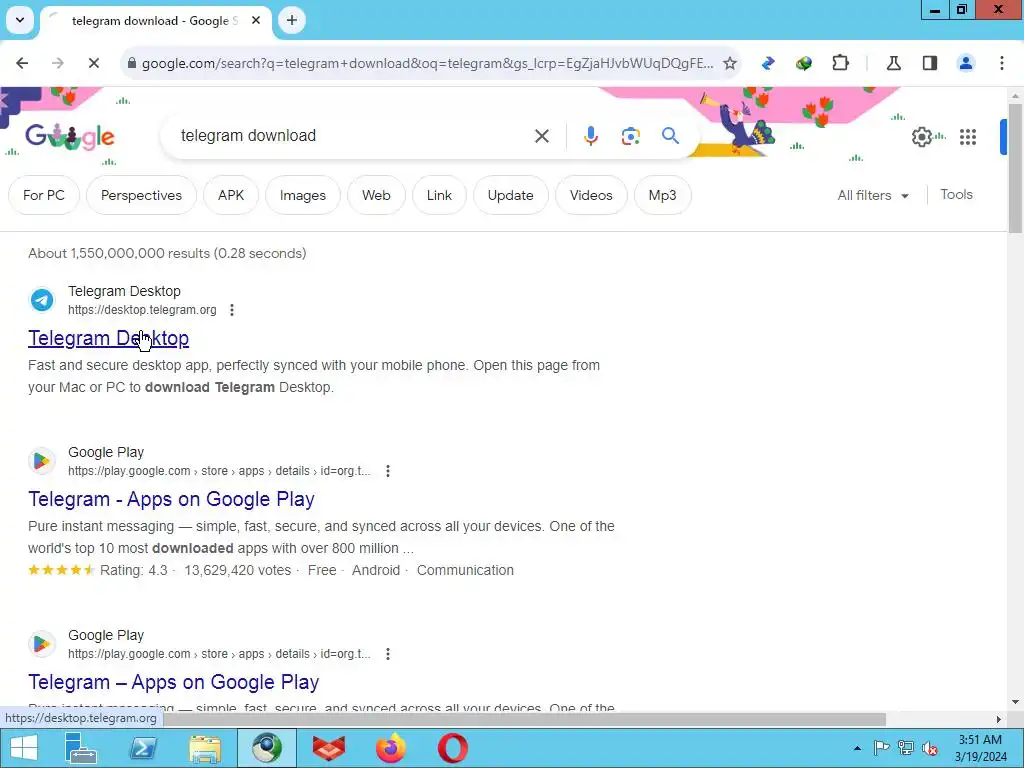Open Firefox from the taskbar
The width and height of the screenshot is (1024, 768).
point(391,748)
